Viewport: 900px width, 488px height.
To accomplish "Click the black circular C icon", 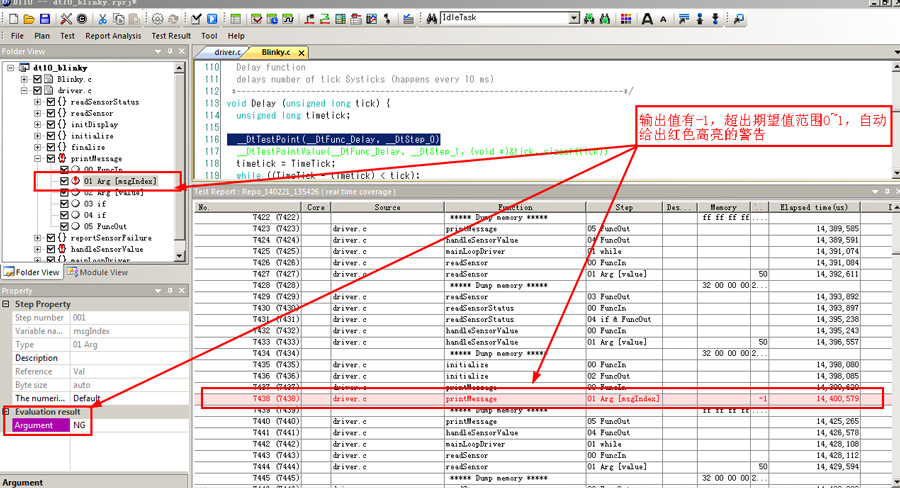I will tap(82, 19).
